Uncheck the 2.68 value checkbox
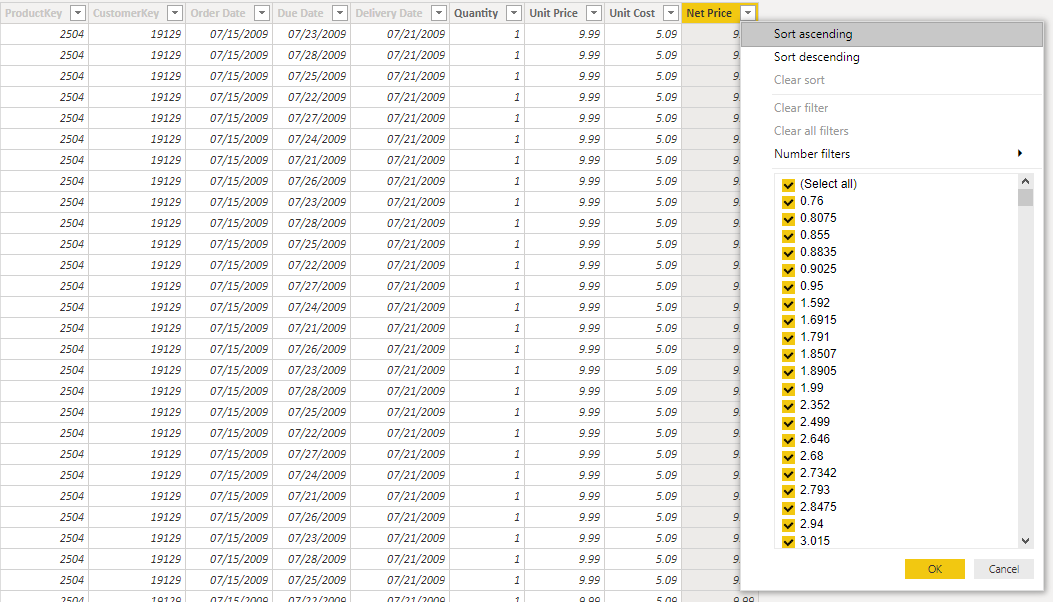 coord(788,457)
